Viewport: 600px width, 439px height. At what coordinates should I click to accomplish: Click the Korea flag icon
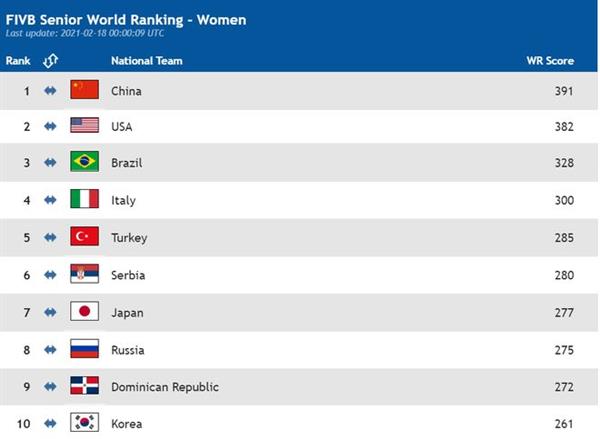tap(85, 422)
